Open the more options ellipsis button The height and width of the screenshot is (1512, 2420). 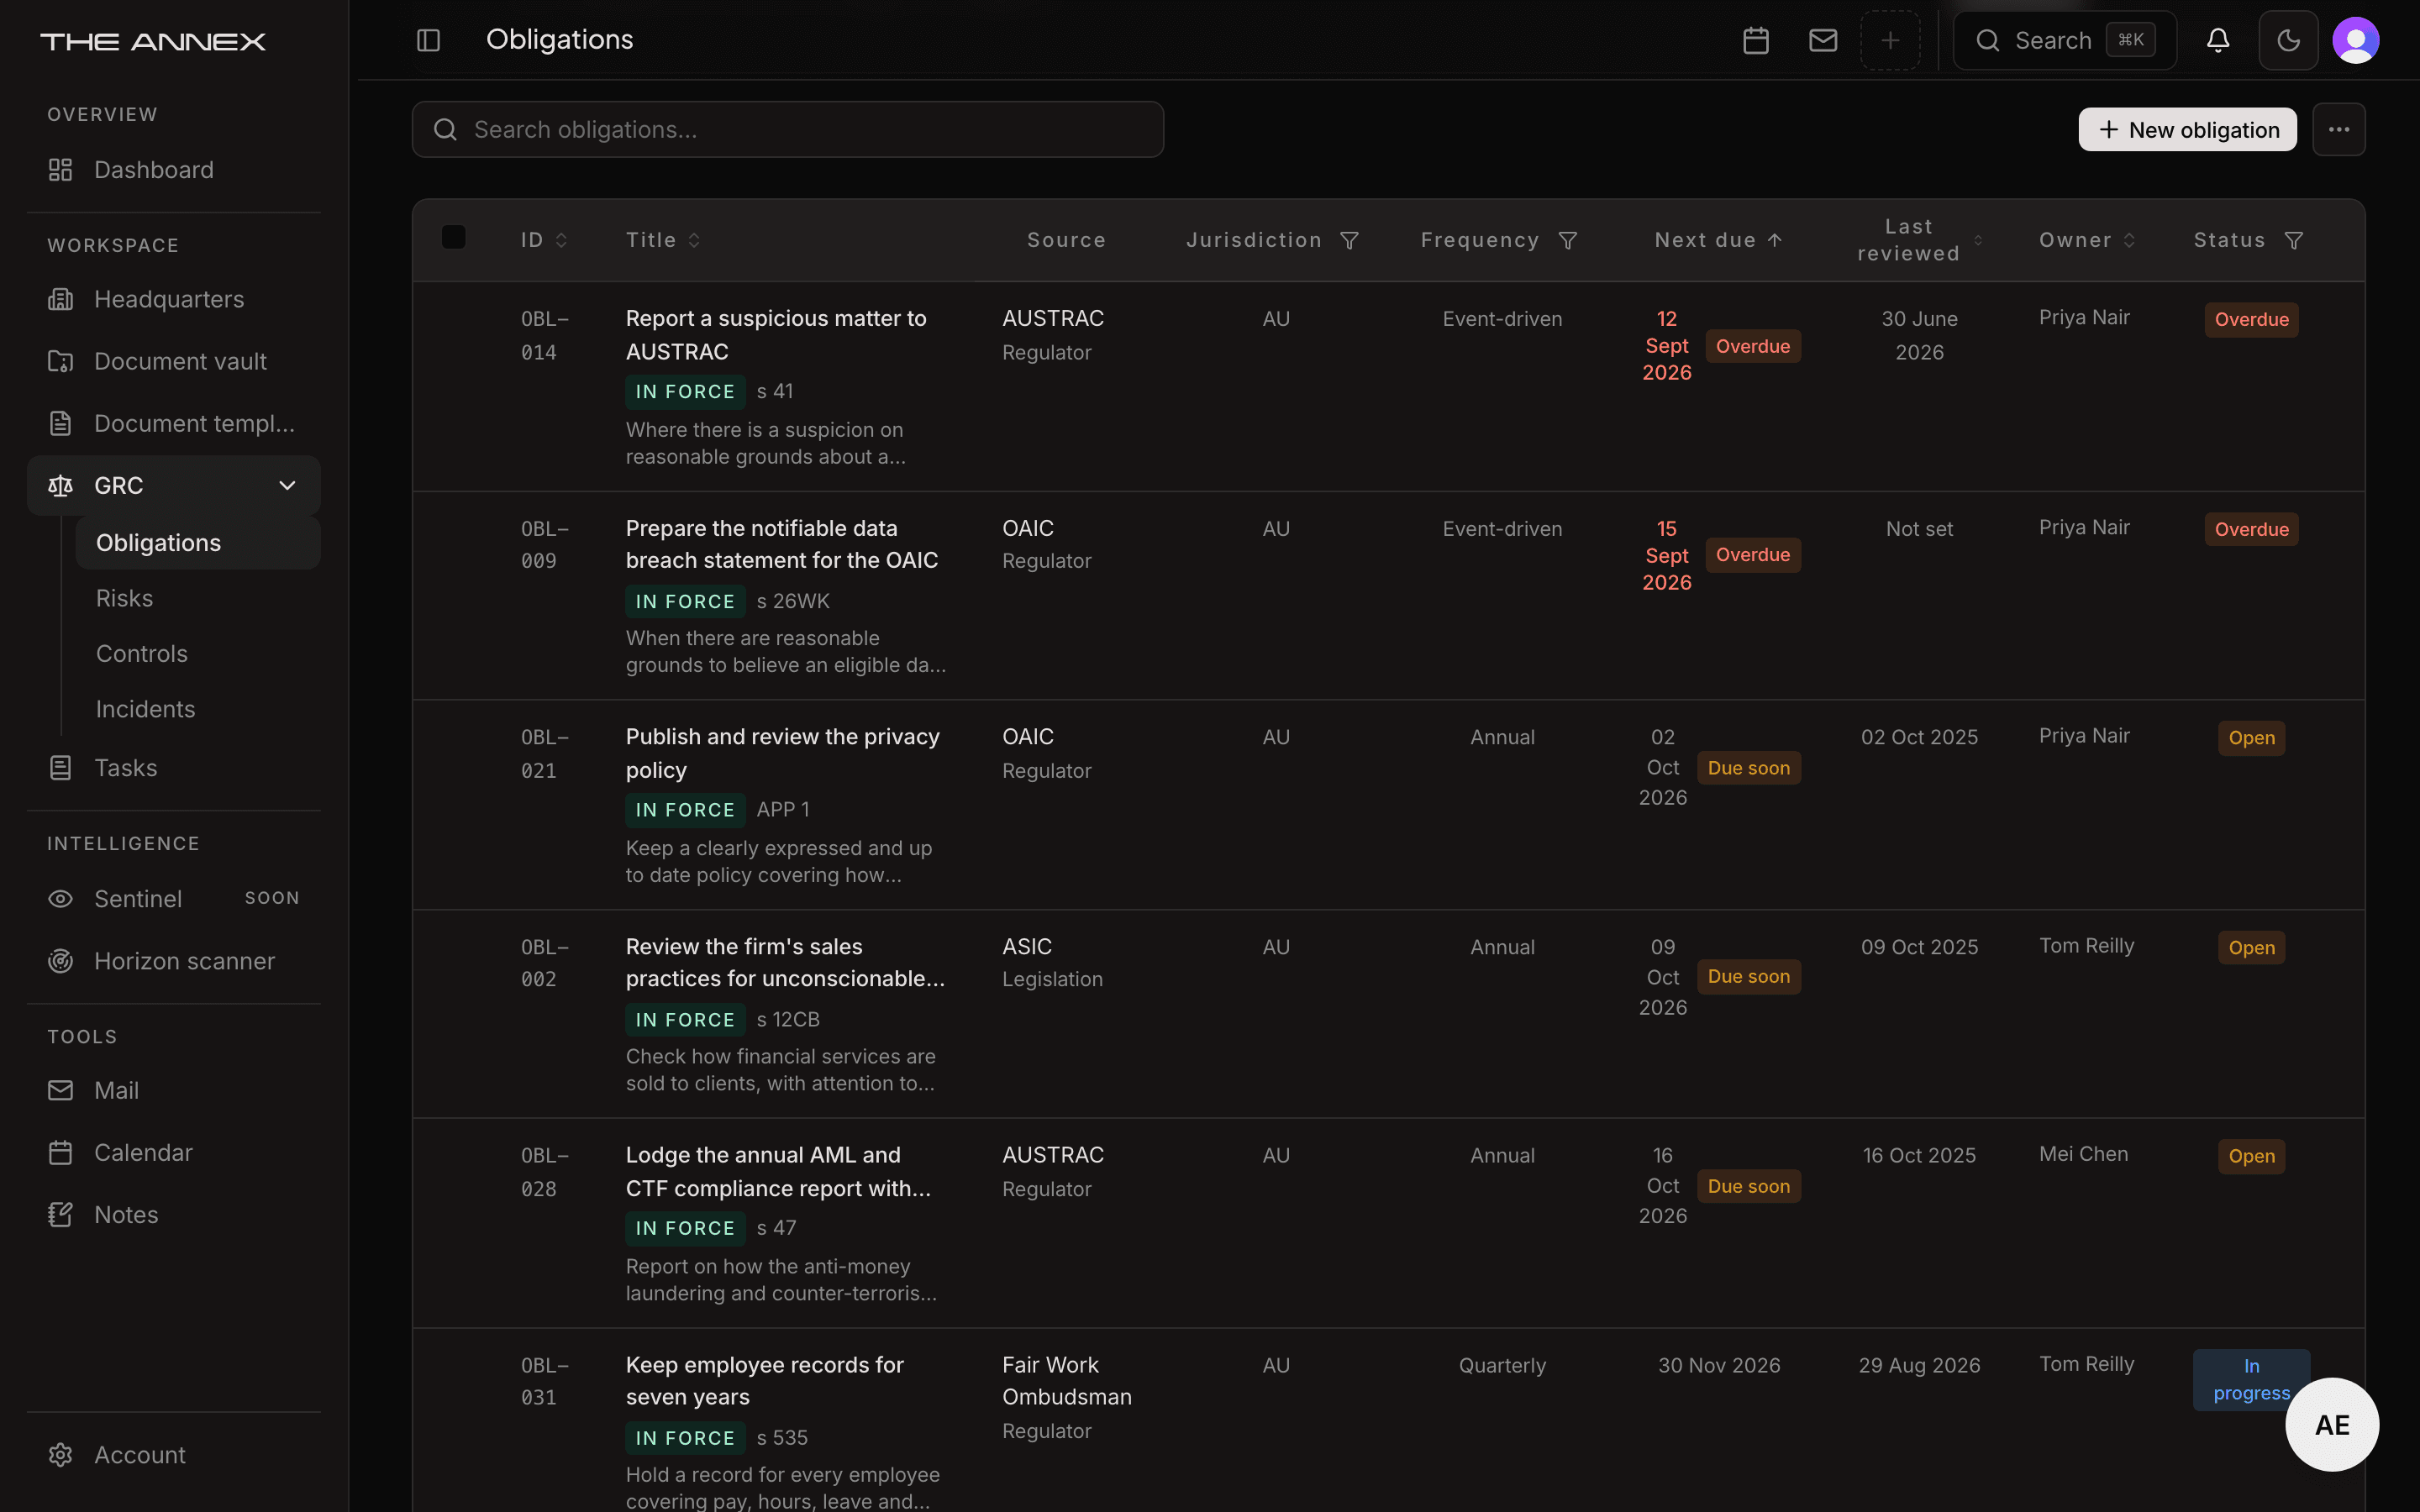2339,129
